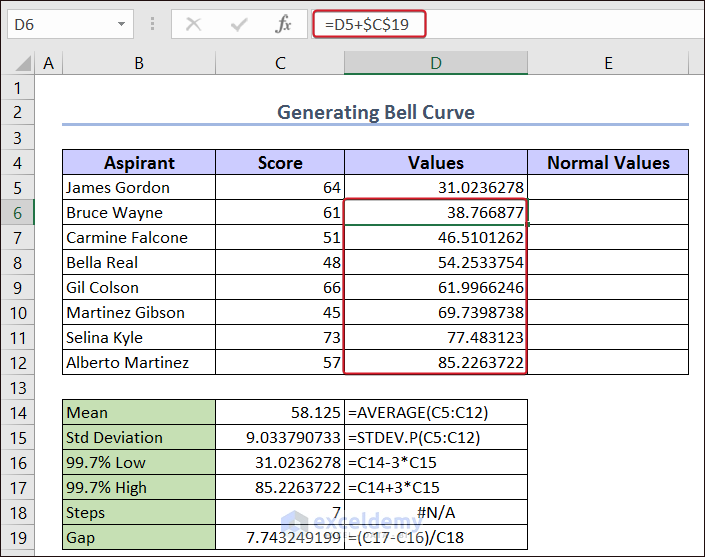Click the Enter checkmark icon in formula bar

pos(239,24)
